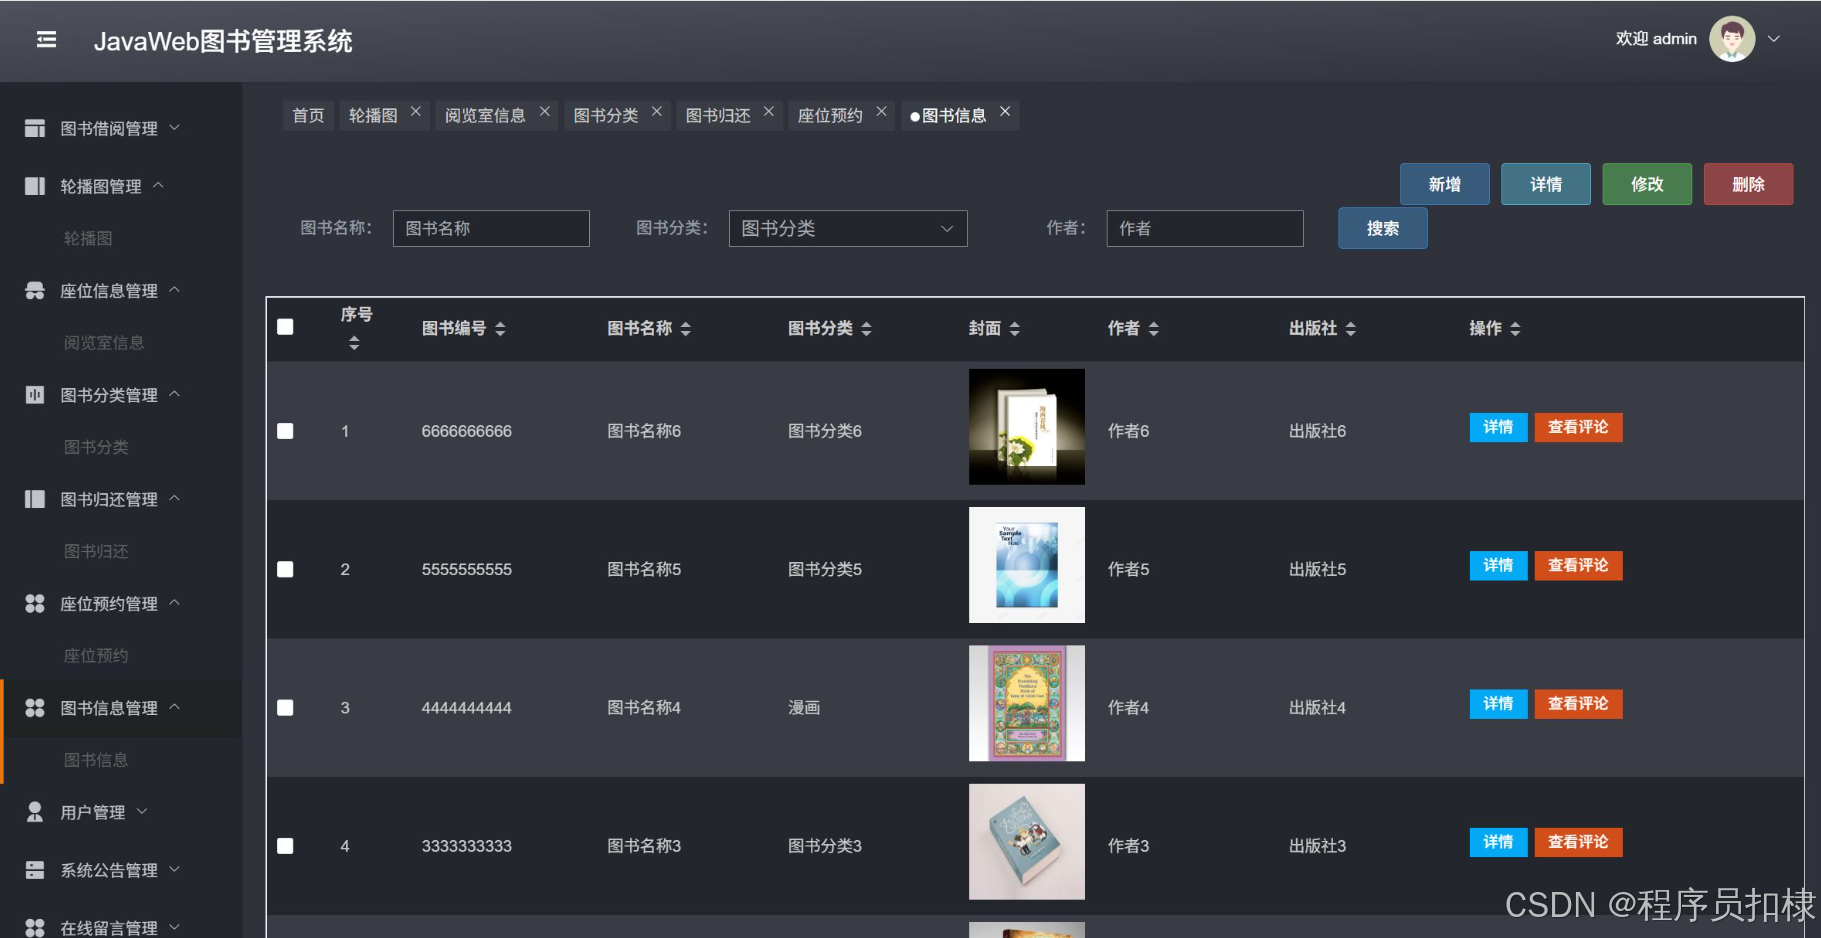Close the 图书信息 tab
1821x938 pixels.
pos(1005,111)
